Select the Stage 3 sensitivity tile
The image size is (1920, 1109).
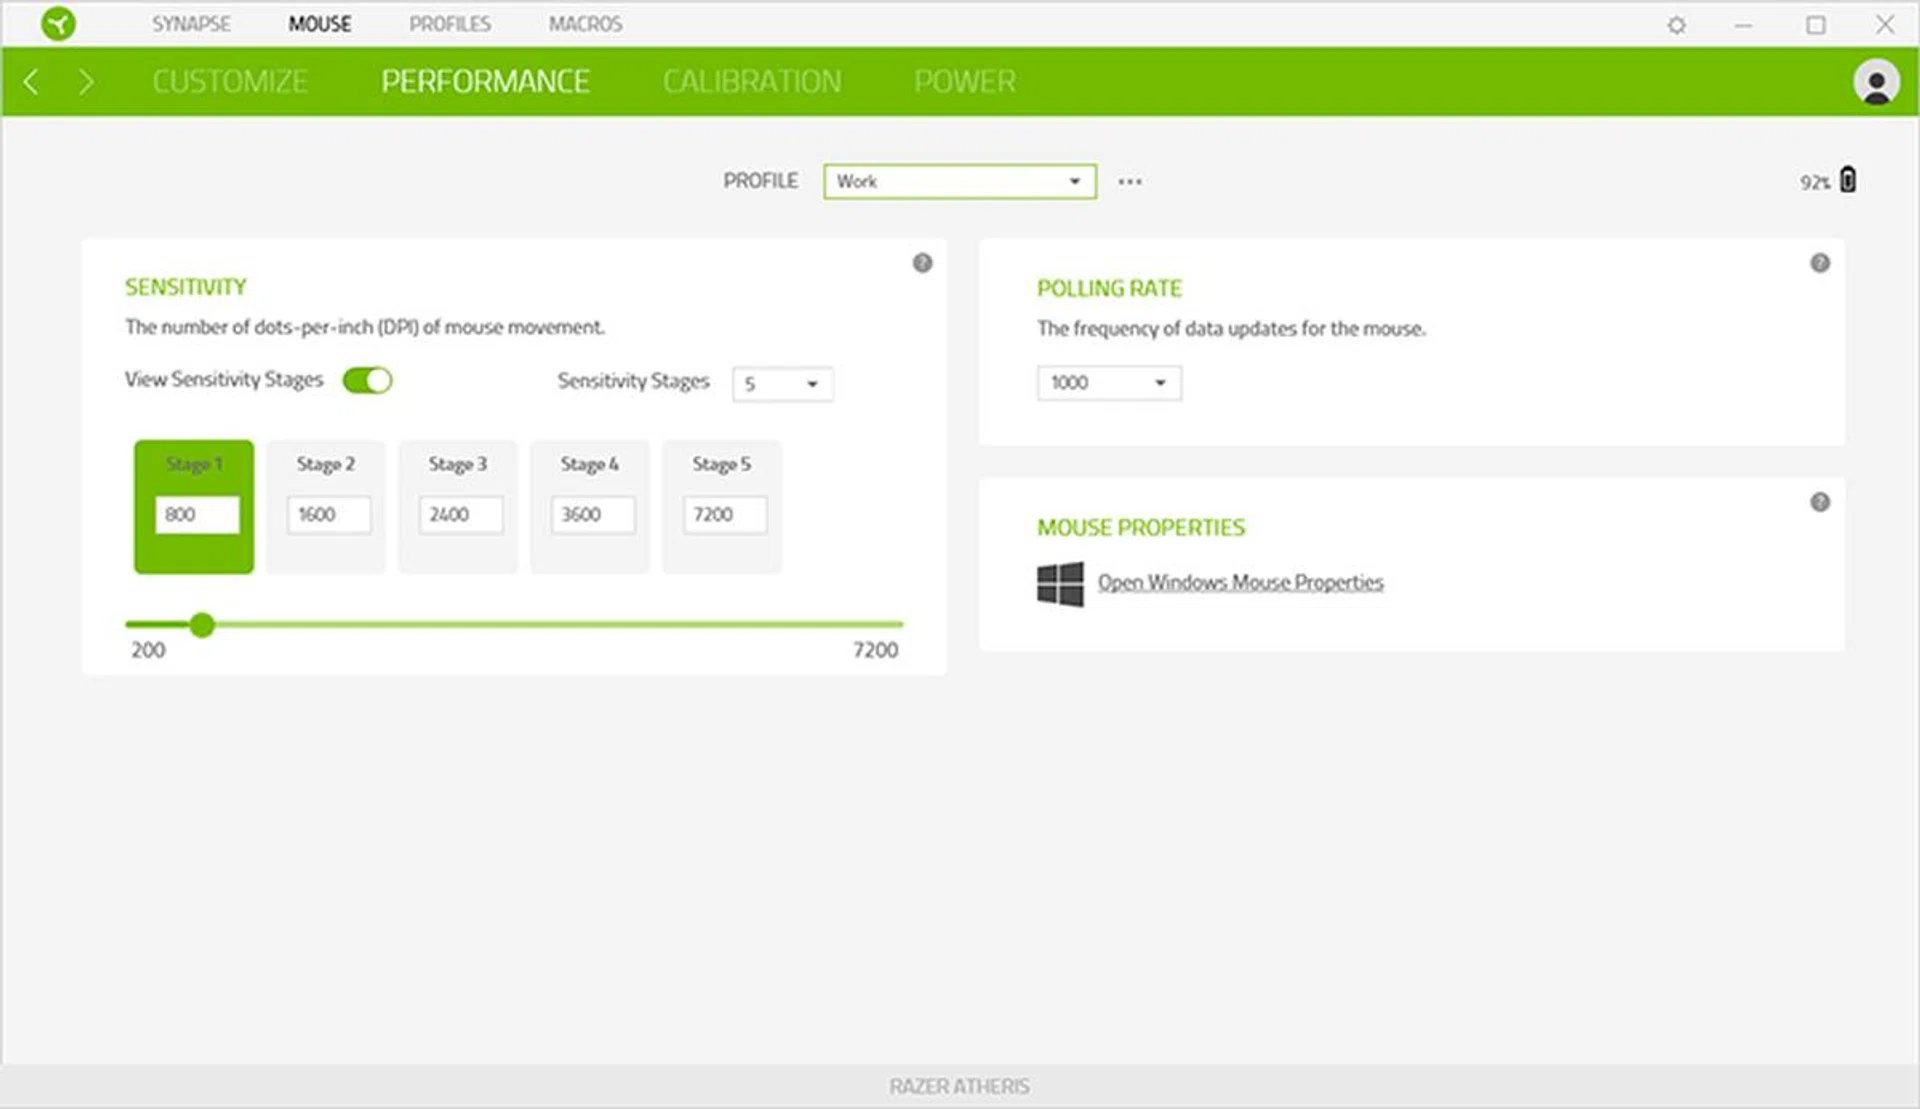458,465
